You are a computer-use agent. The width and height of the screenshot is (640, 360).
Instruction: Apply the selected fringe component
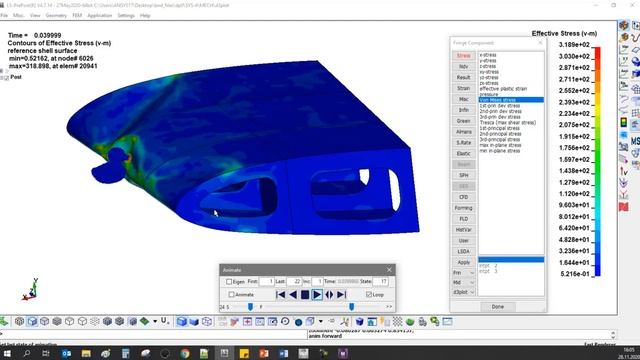coord(464,262)
